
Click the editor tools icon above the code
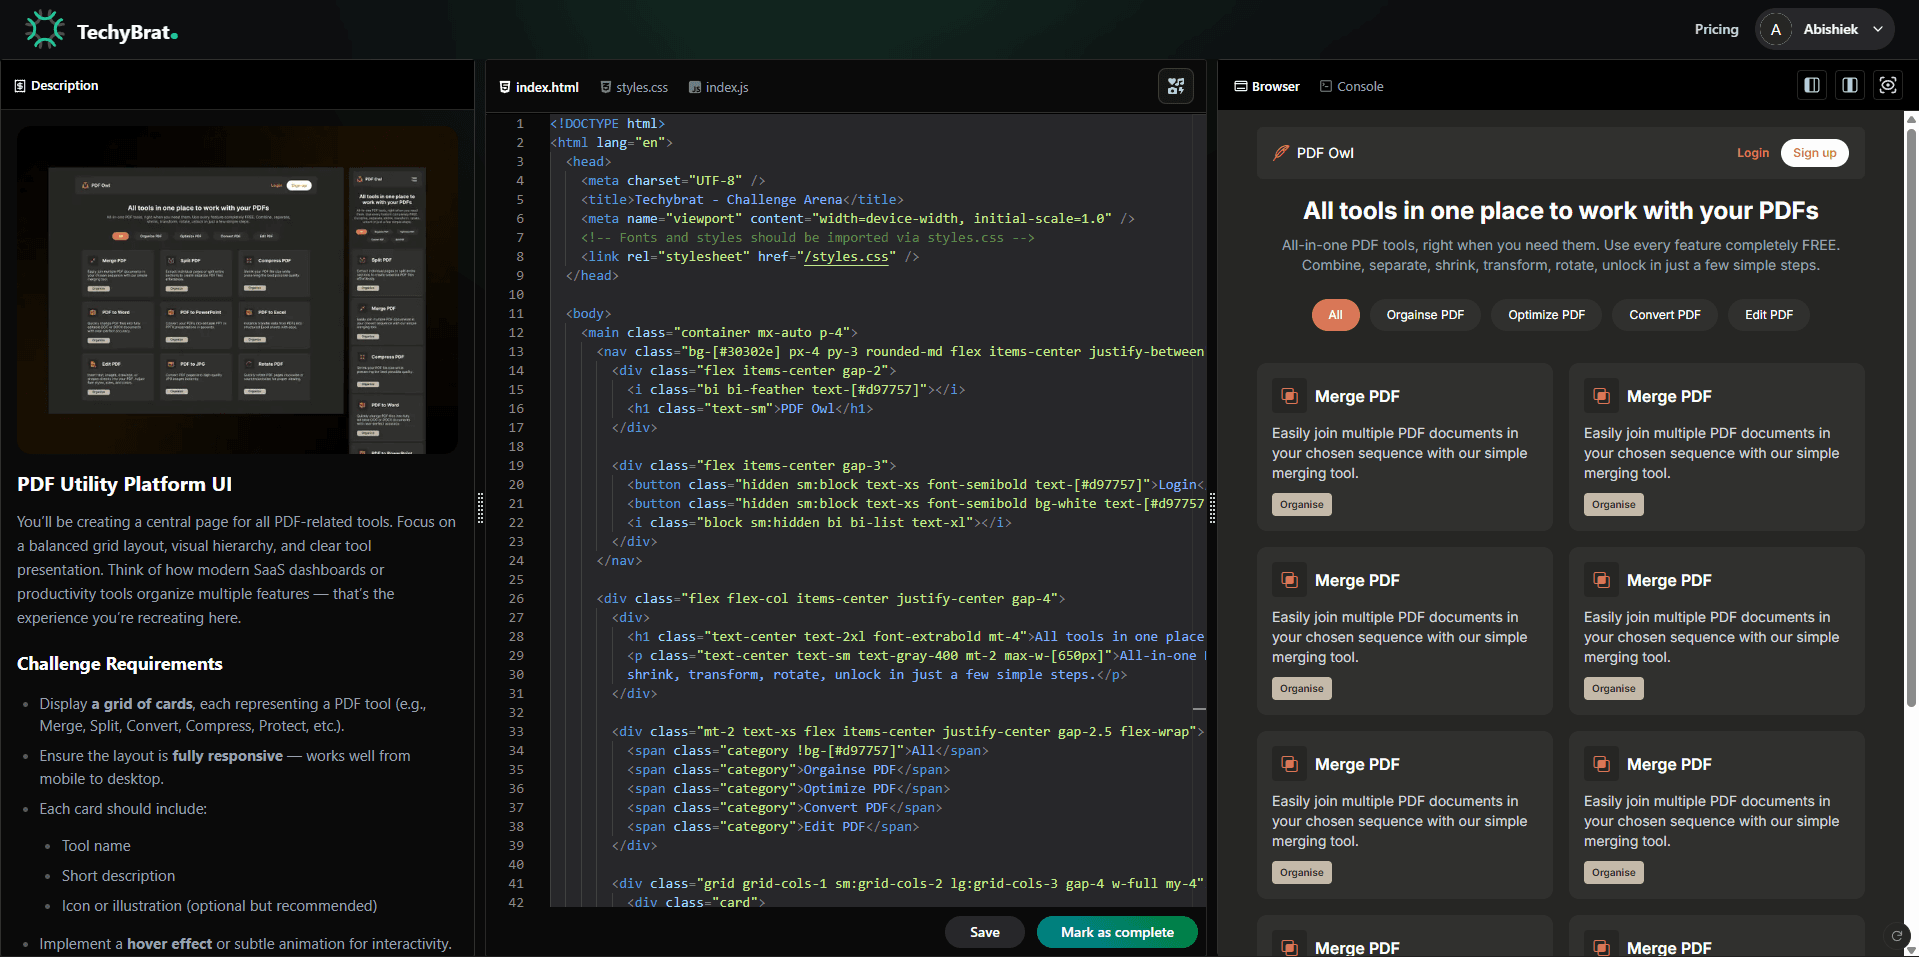pyautogui.click(x=1176, y=86)
